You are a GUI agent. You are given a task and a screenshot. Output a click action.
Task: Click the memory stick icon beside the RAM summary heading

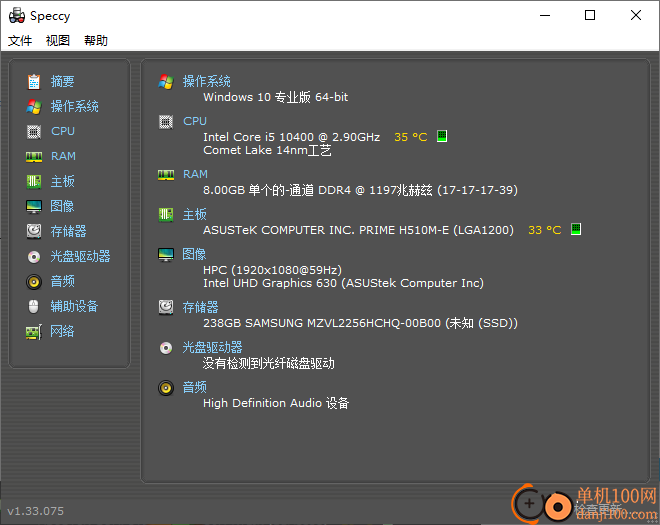(166, 175)
